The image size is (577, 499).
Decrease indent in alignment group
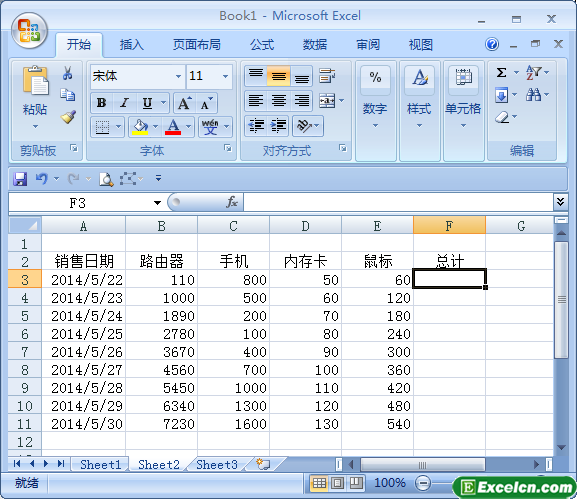click(x=256, y=125)
